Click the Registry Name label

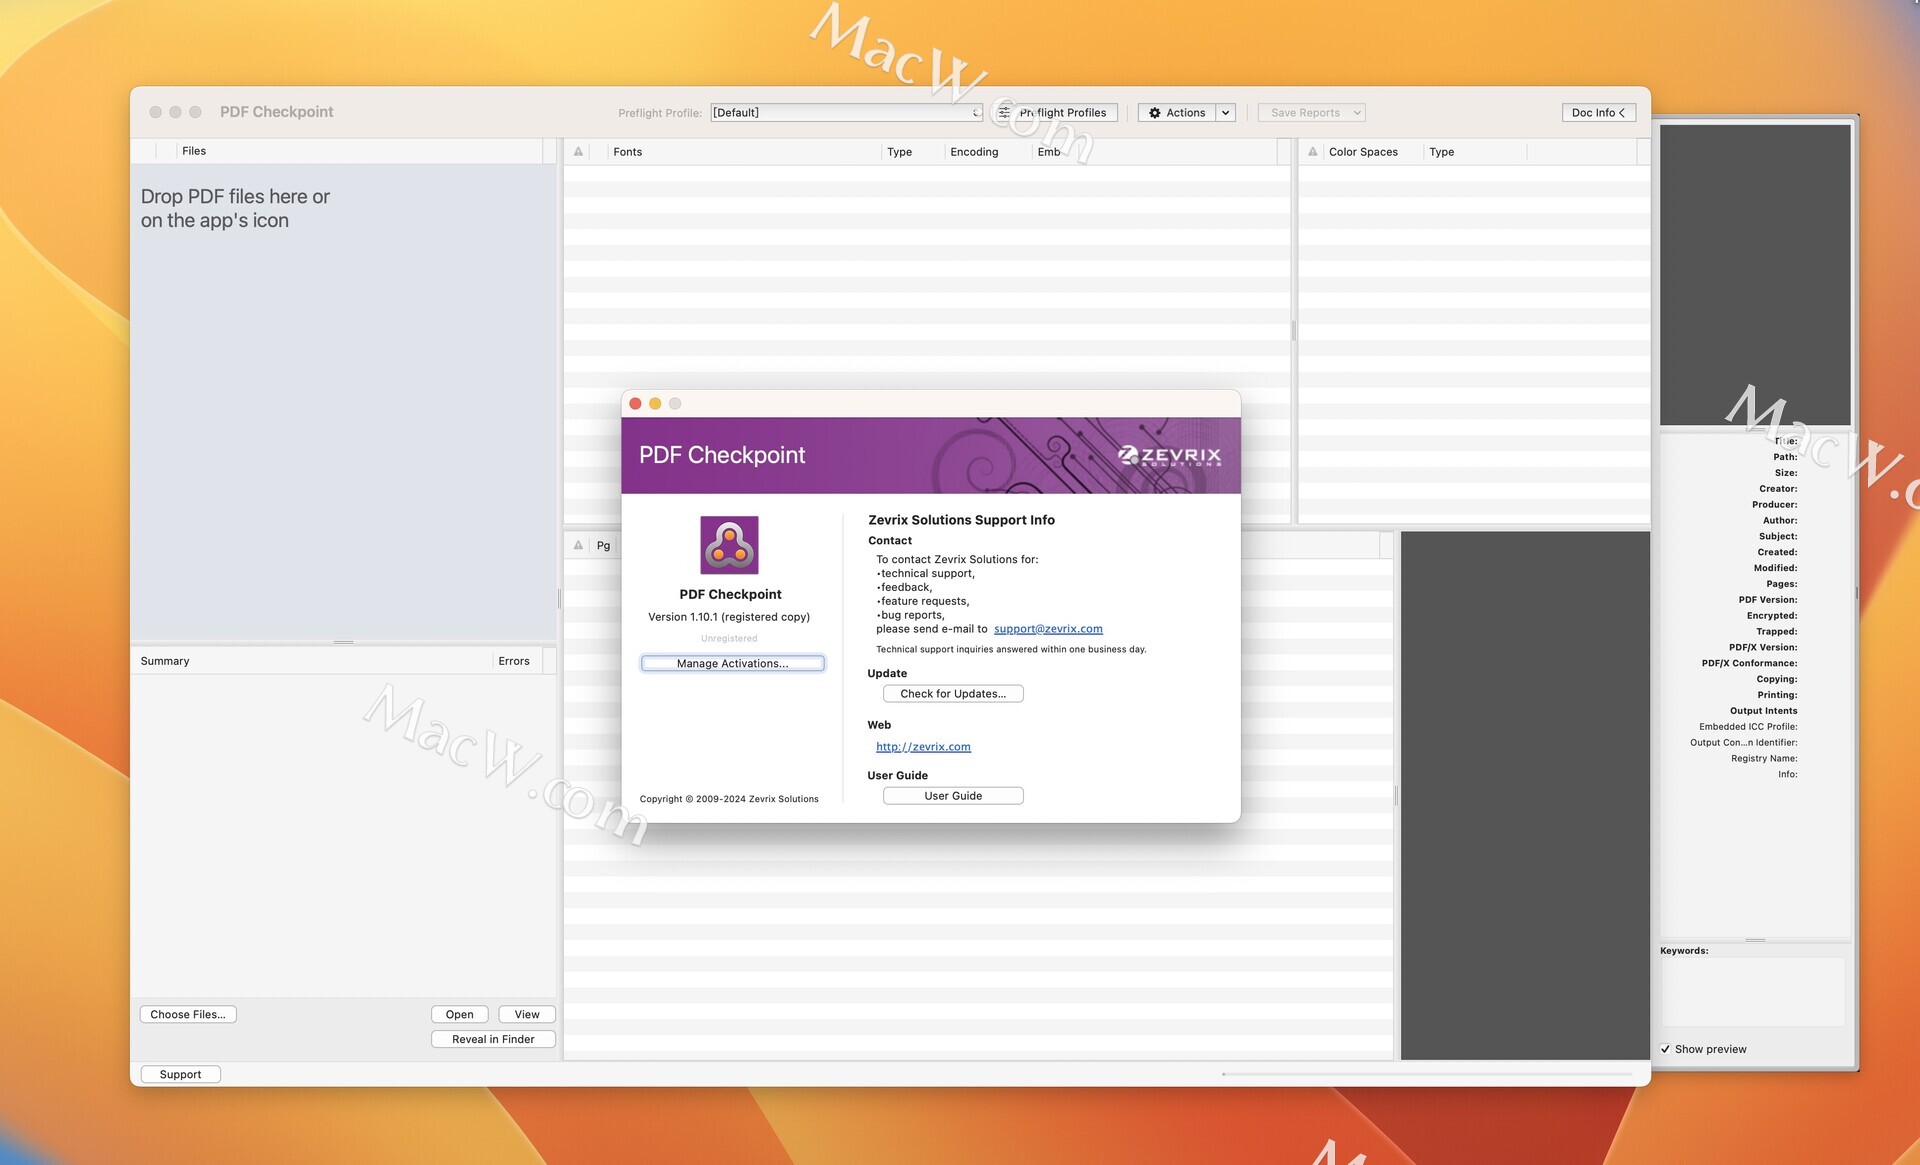pyautogui.click(x=1764, y=759)
